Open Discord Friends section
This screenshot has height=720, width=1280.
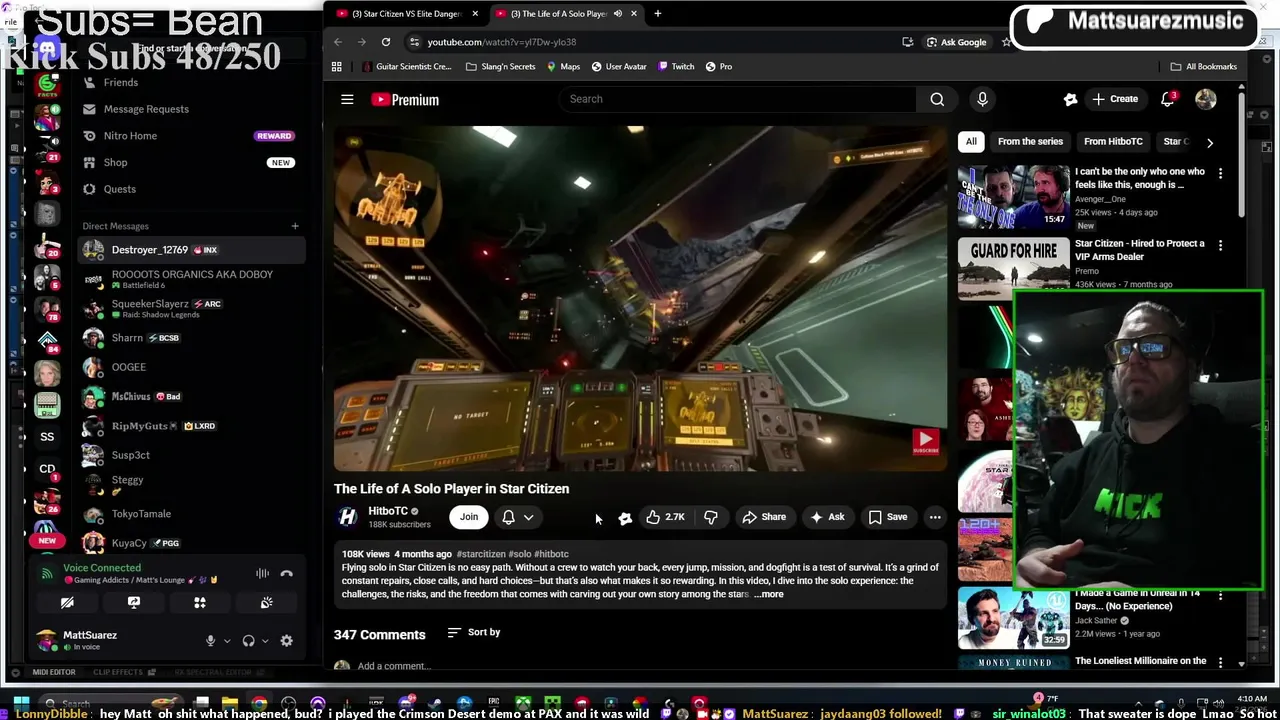(190, 82)
